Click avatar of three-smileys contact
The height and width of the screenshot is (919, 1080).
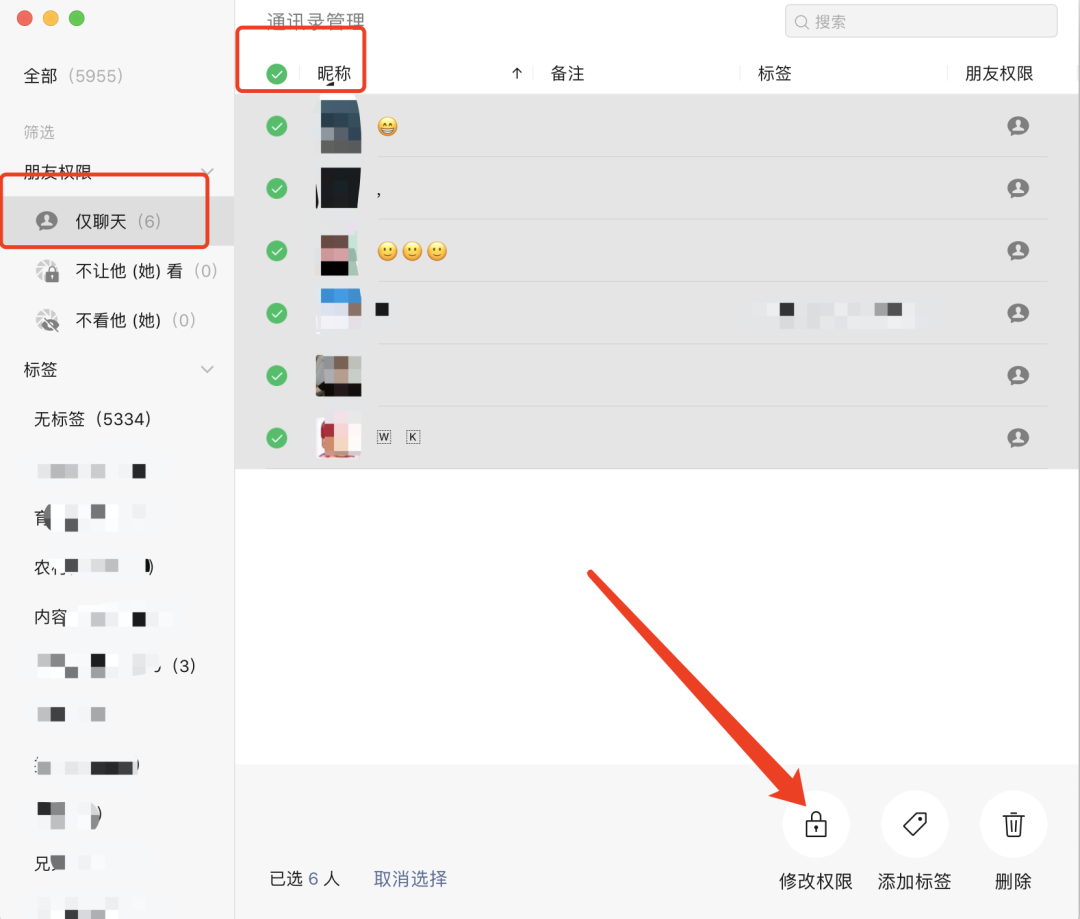point(339,252)
